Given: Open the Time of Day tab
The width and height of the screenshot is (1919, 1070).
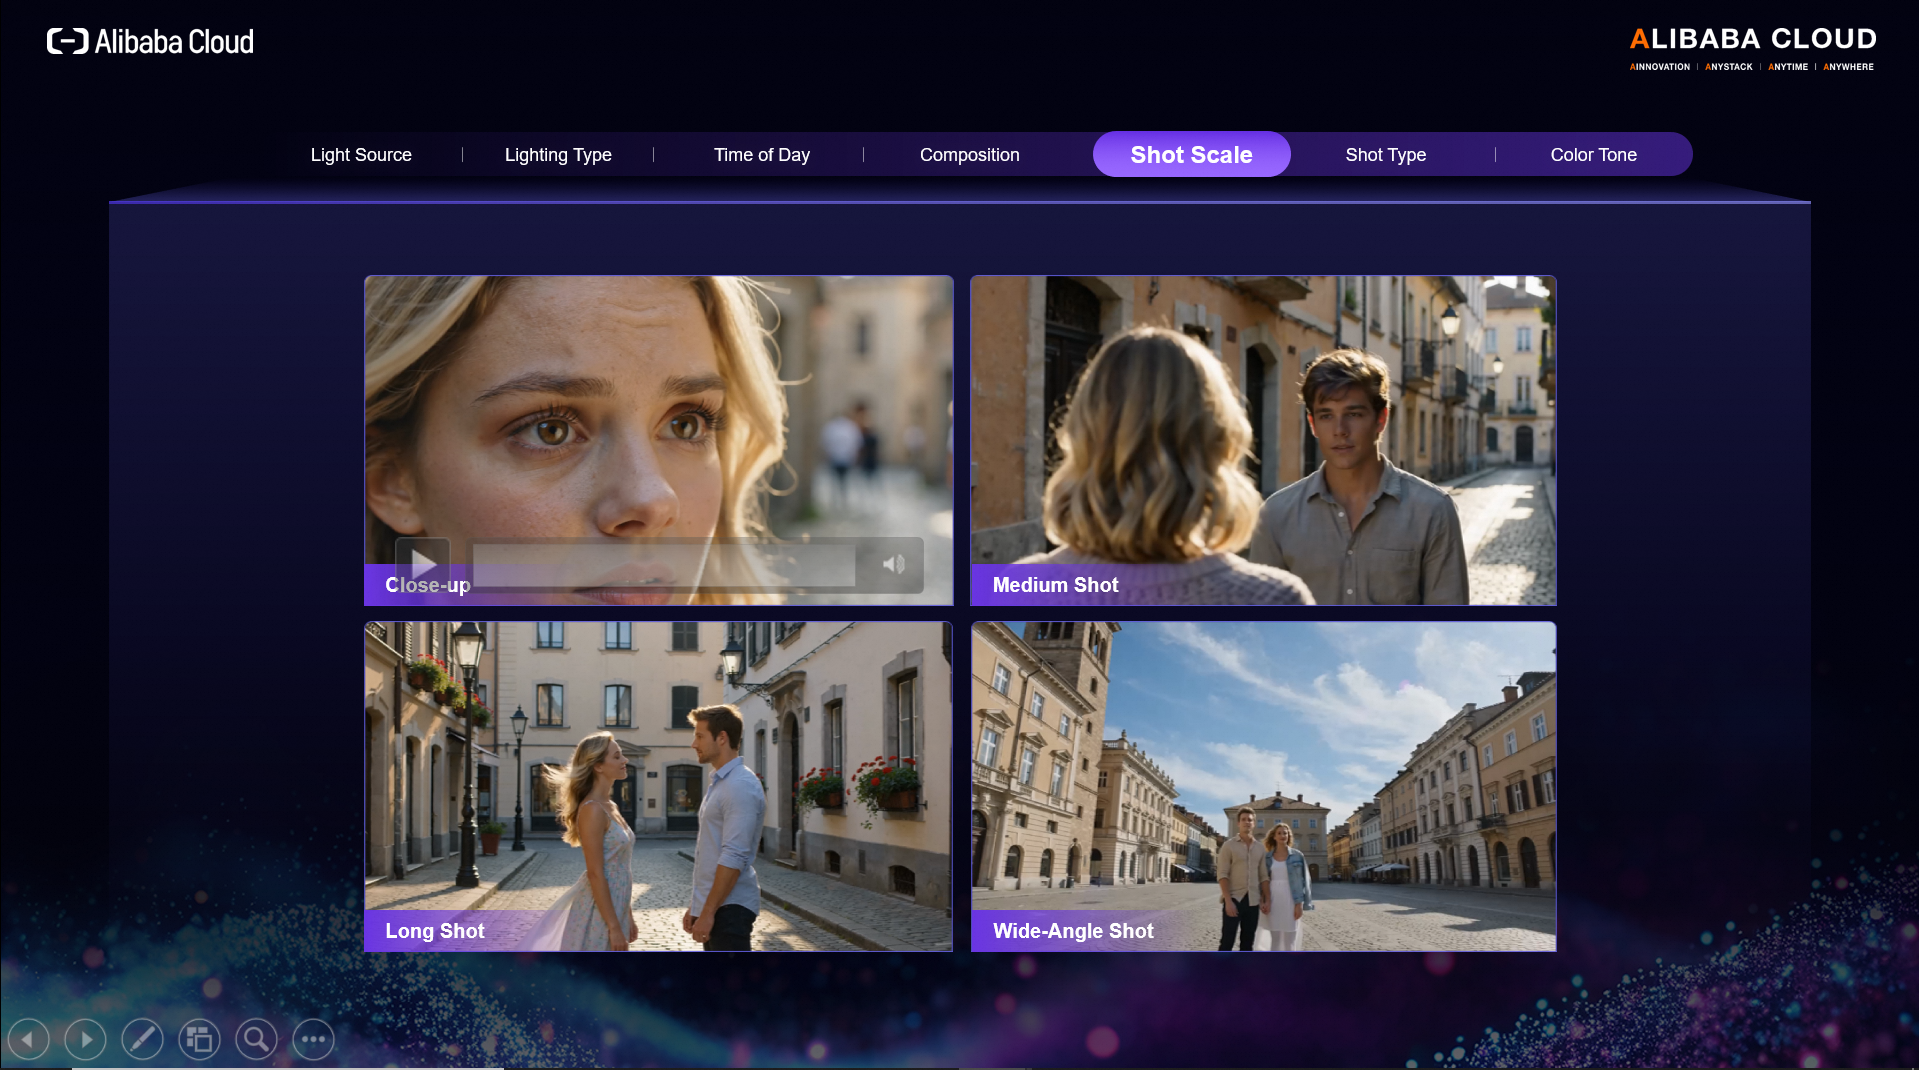Looking at the screenshot, I should click(762, 155).
